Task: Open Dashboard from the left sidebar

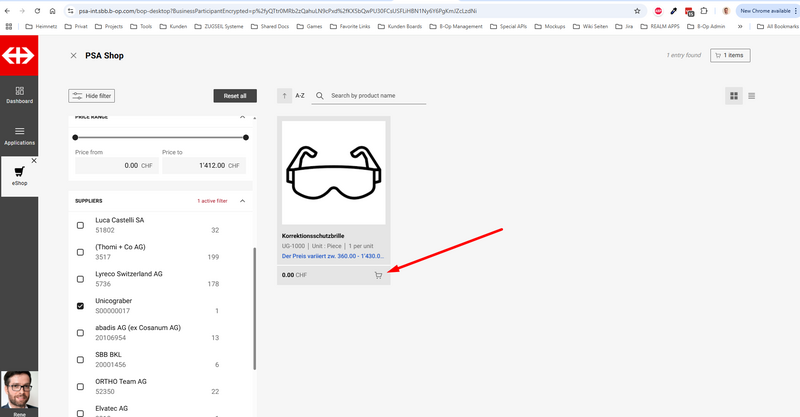Action: [x=19, y=95]
